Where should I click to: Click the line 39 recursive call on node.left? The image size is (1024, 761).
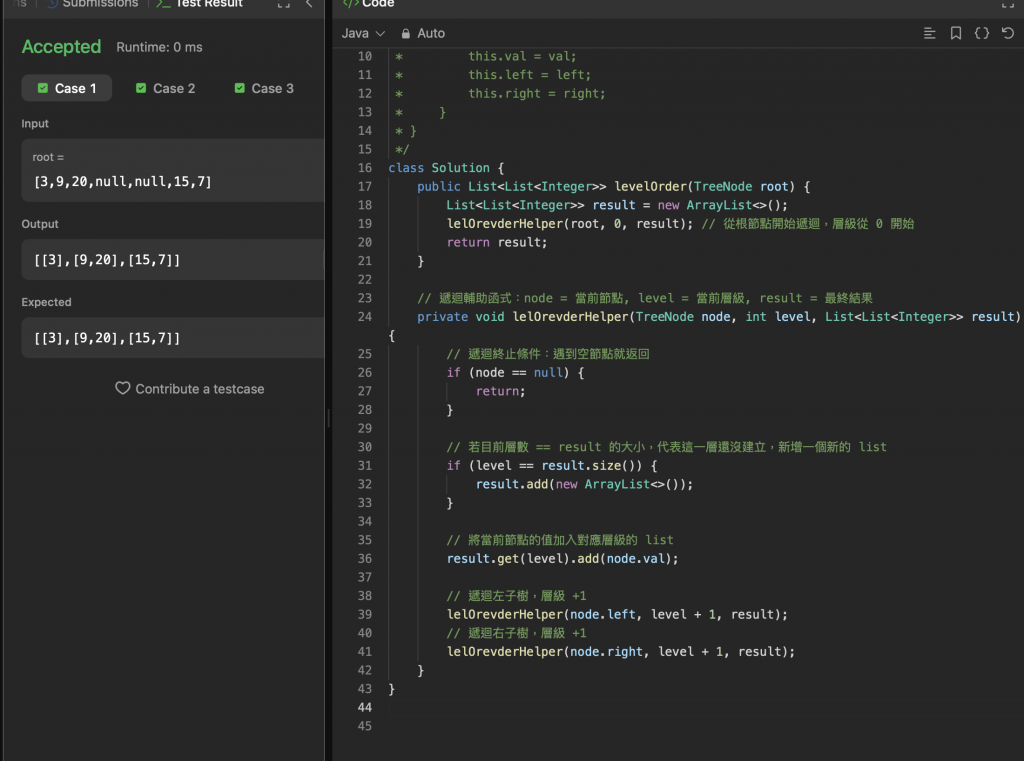[x=617, y=614]
